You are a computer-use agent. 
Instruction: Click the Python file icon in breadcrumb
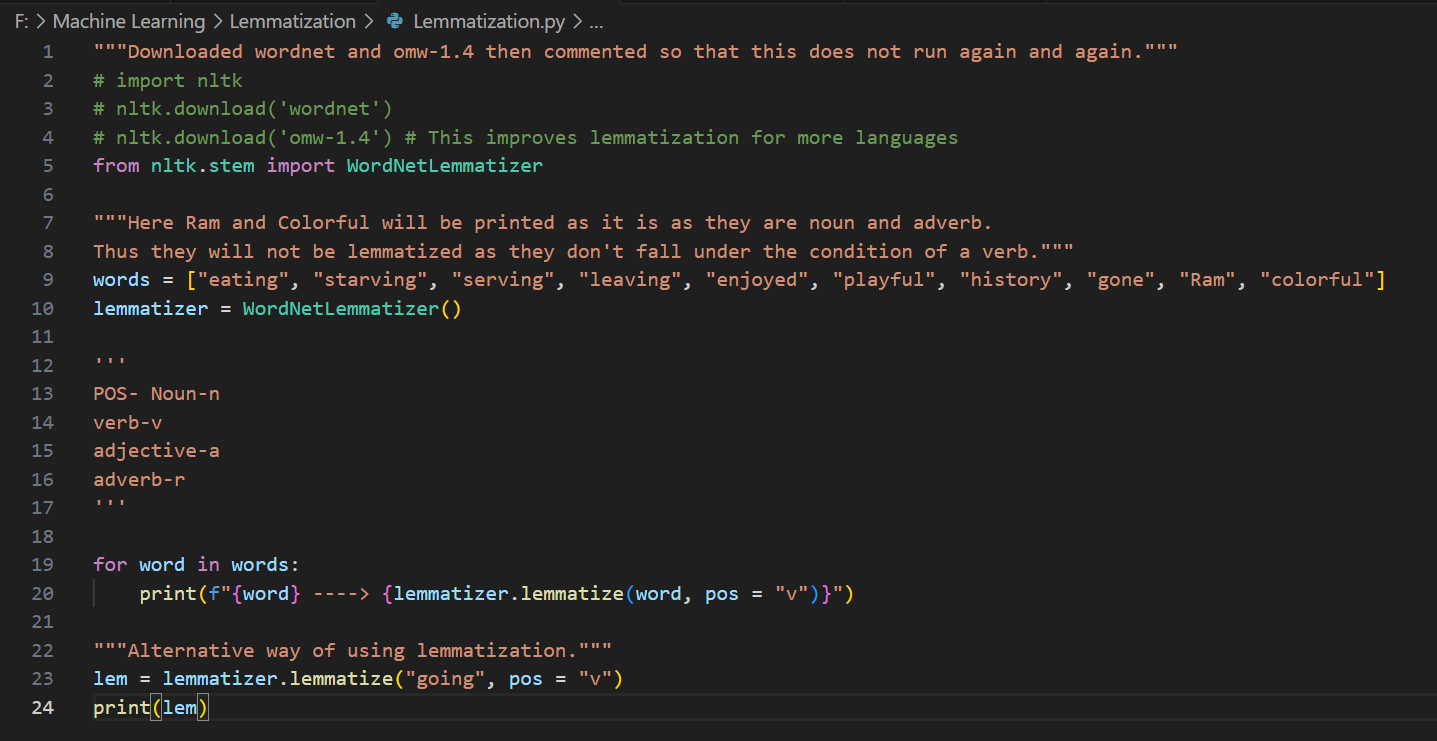click(x=395, y=21)
